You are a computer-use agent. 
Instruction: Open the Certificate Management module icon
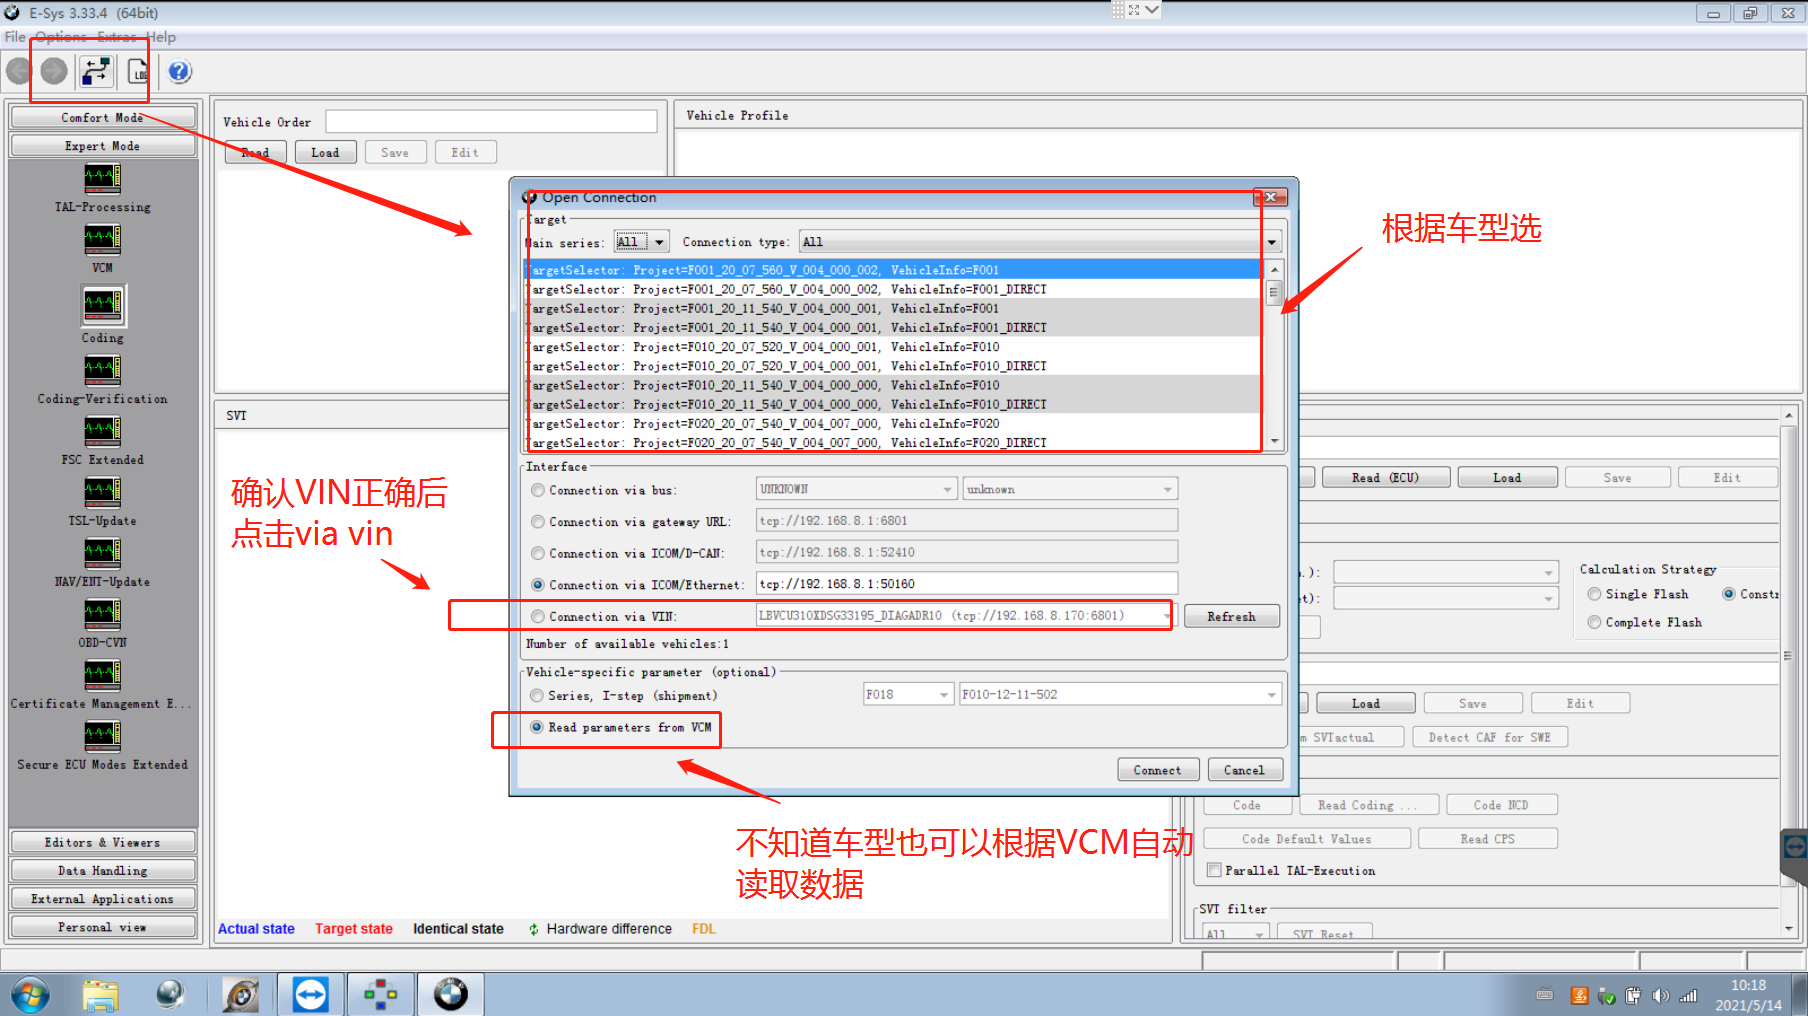pyautogui.click(x=102, y=675)
